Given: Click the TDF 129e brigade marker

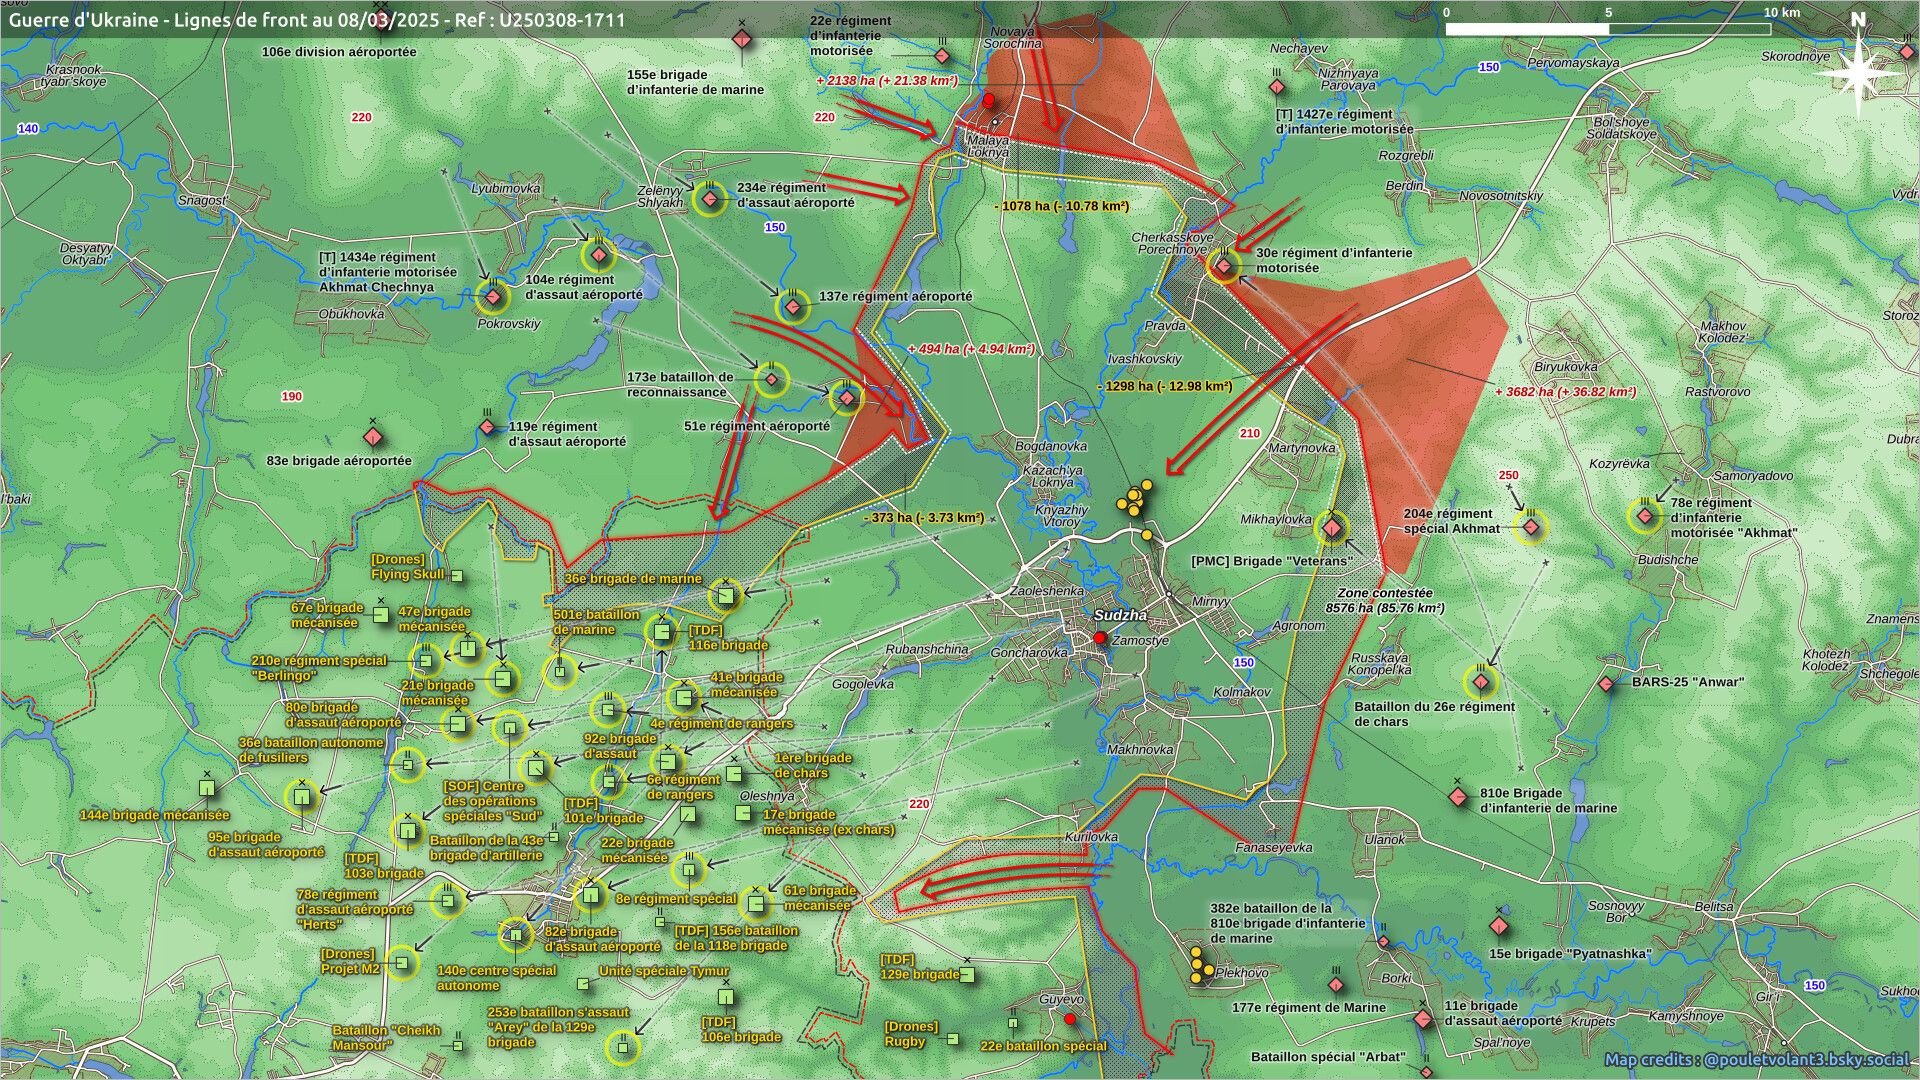Looking at the screenshot, I should tap(966, 974).
